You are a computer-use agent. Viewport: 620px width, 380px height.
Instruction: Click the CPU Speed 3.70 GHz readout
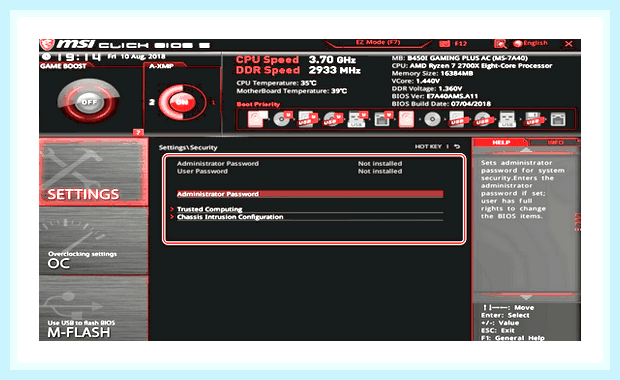pyautogui.click(x=296, y=60)
